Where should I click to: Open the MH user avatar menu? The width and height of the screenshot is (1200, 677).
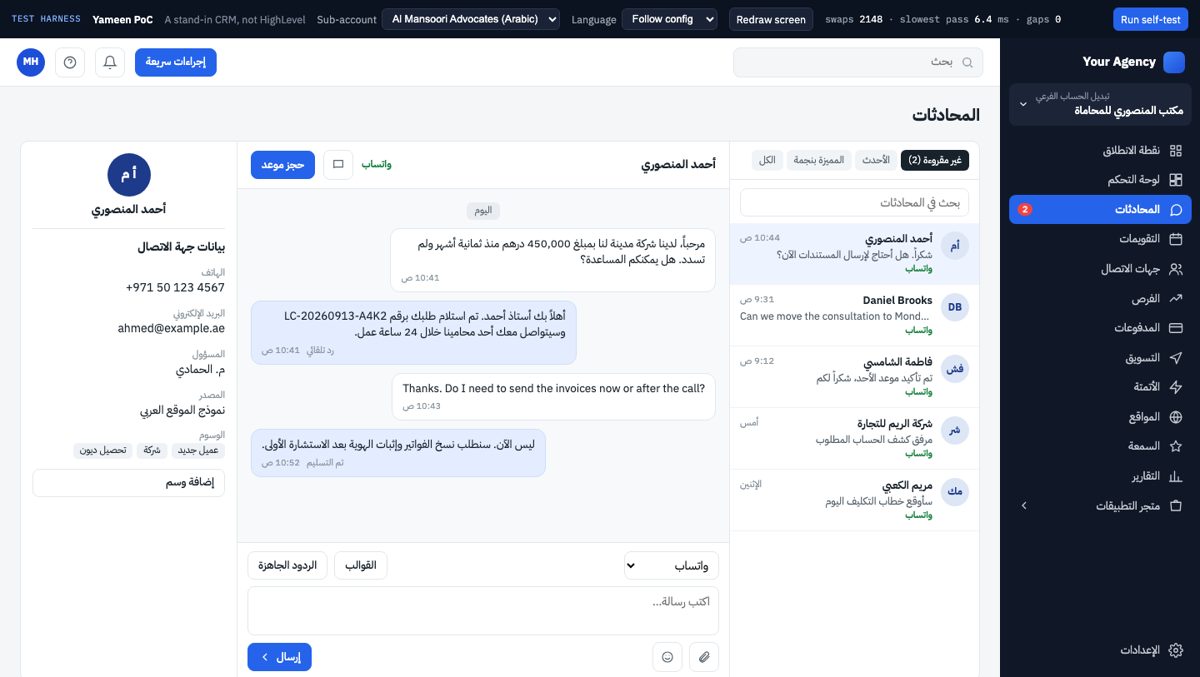31,62
